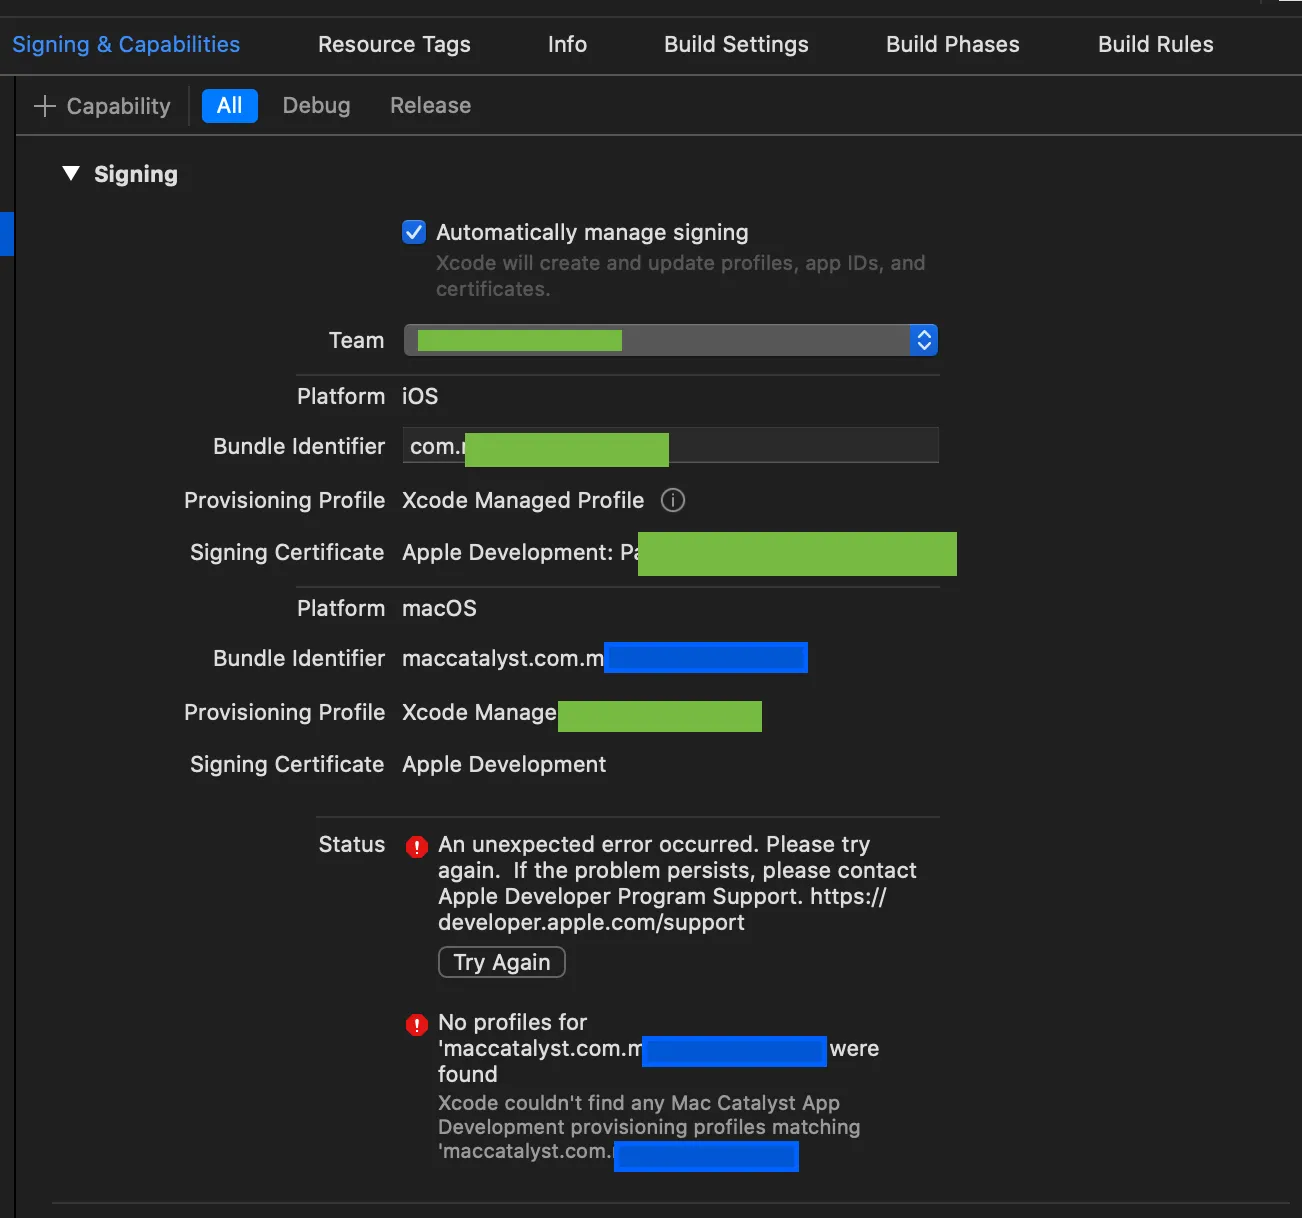1302x1218 pixels.
Task: Uncheck Automatically manage signing checkbox
Action: pyautogui.click(x=414, y=232)
